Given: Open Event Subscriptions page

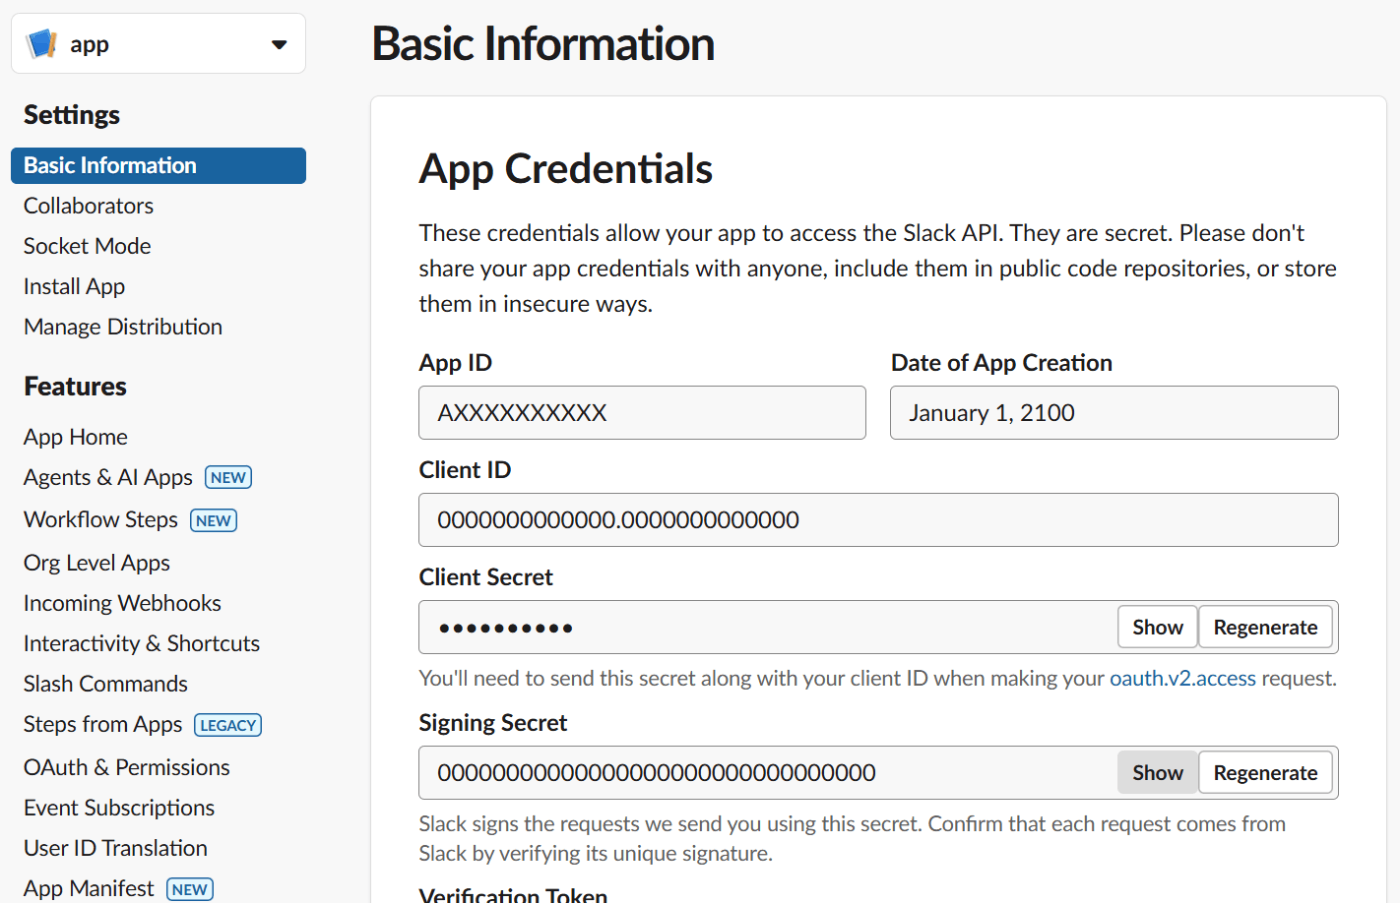Looking at the screenshot, I should coord(119,808).
